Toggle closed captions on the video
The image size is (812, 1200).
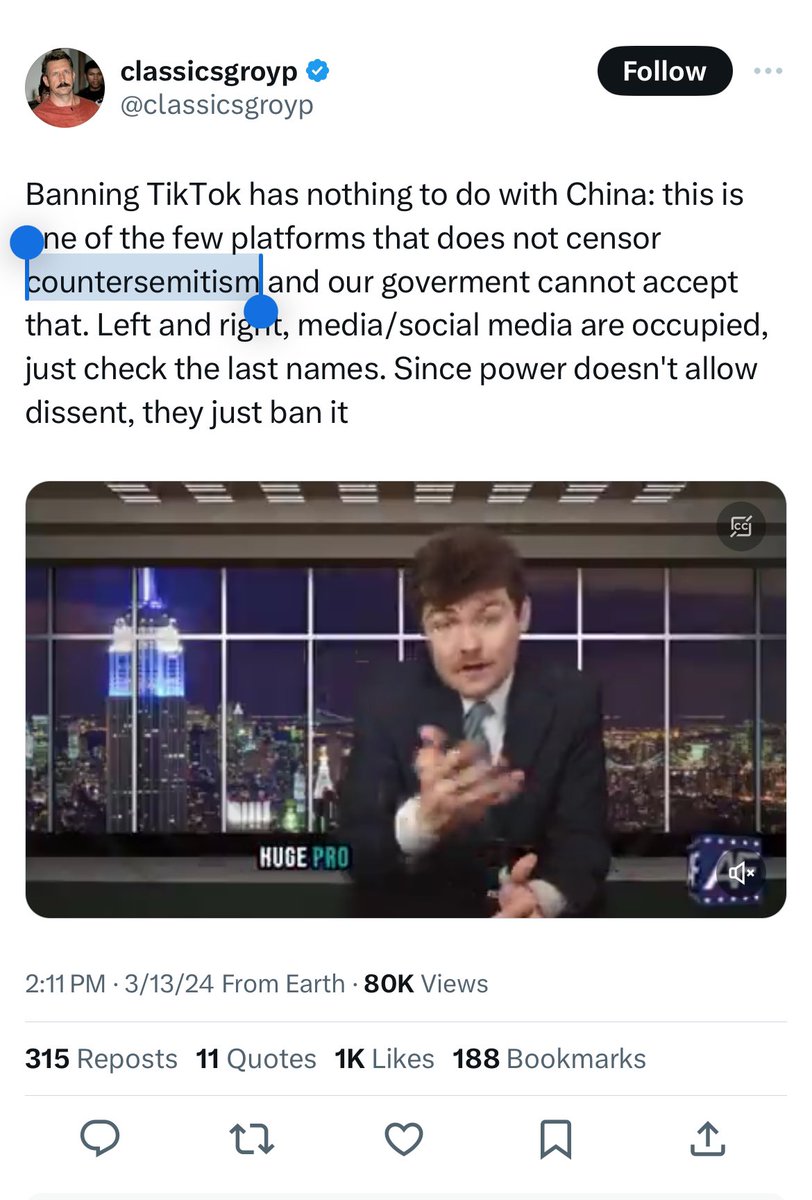point(741,526)
